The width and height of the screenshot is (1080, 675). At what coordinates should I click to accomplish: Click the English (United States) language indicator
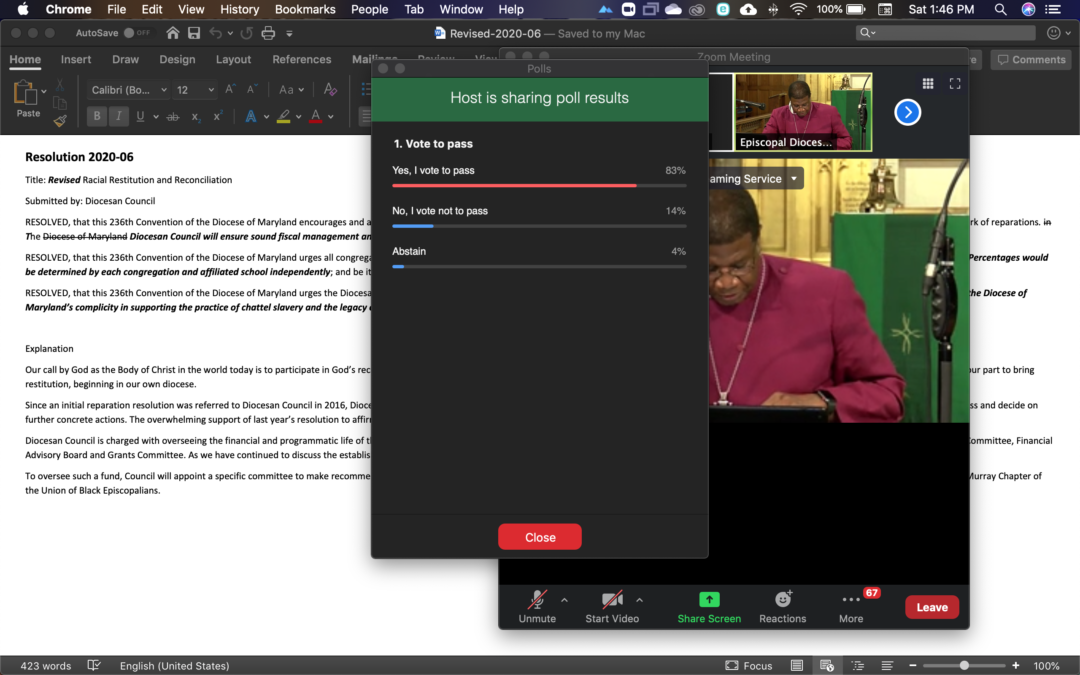(x=174, y=665)
